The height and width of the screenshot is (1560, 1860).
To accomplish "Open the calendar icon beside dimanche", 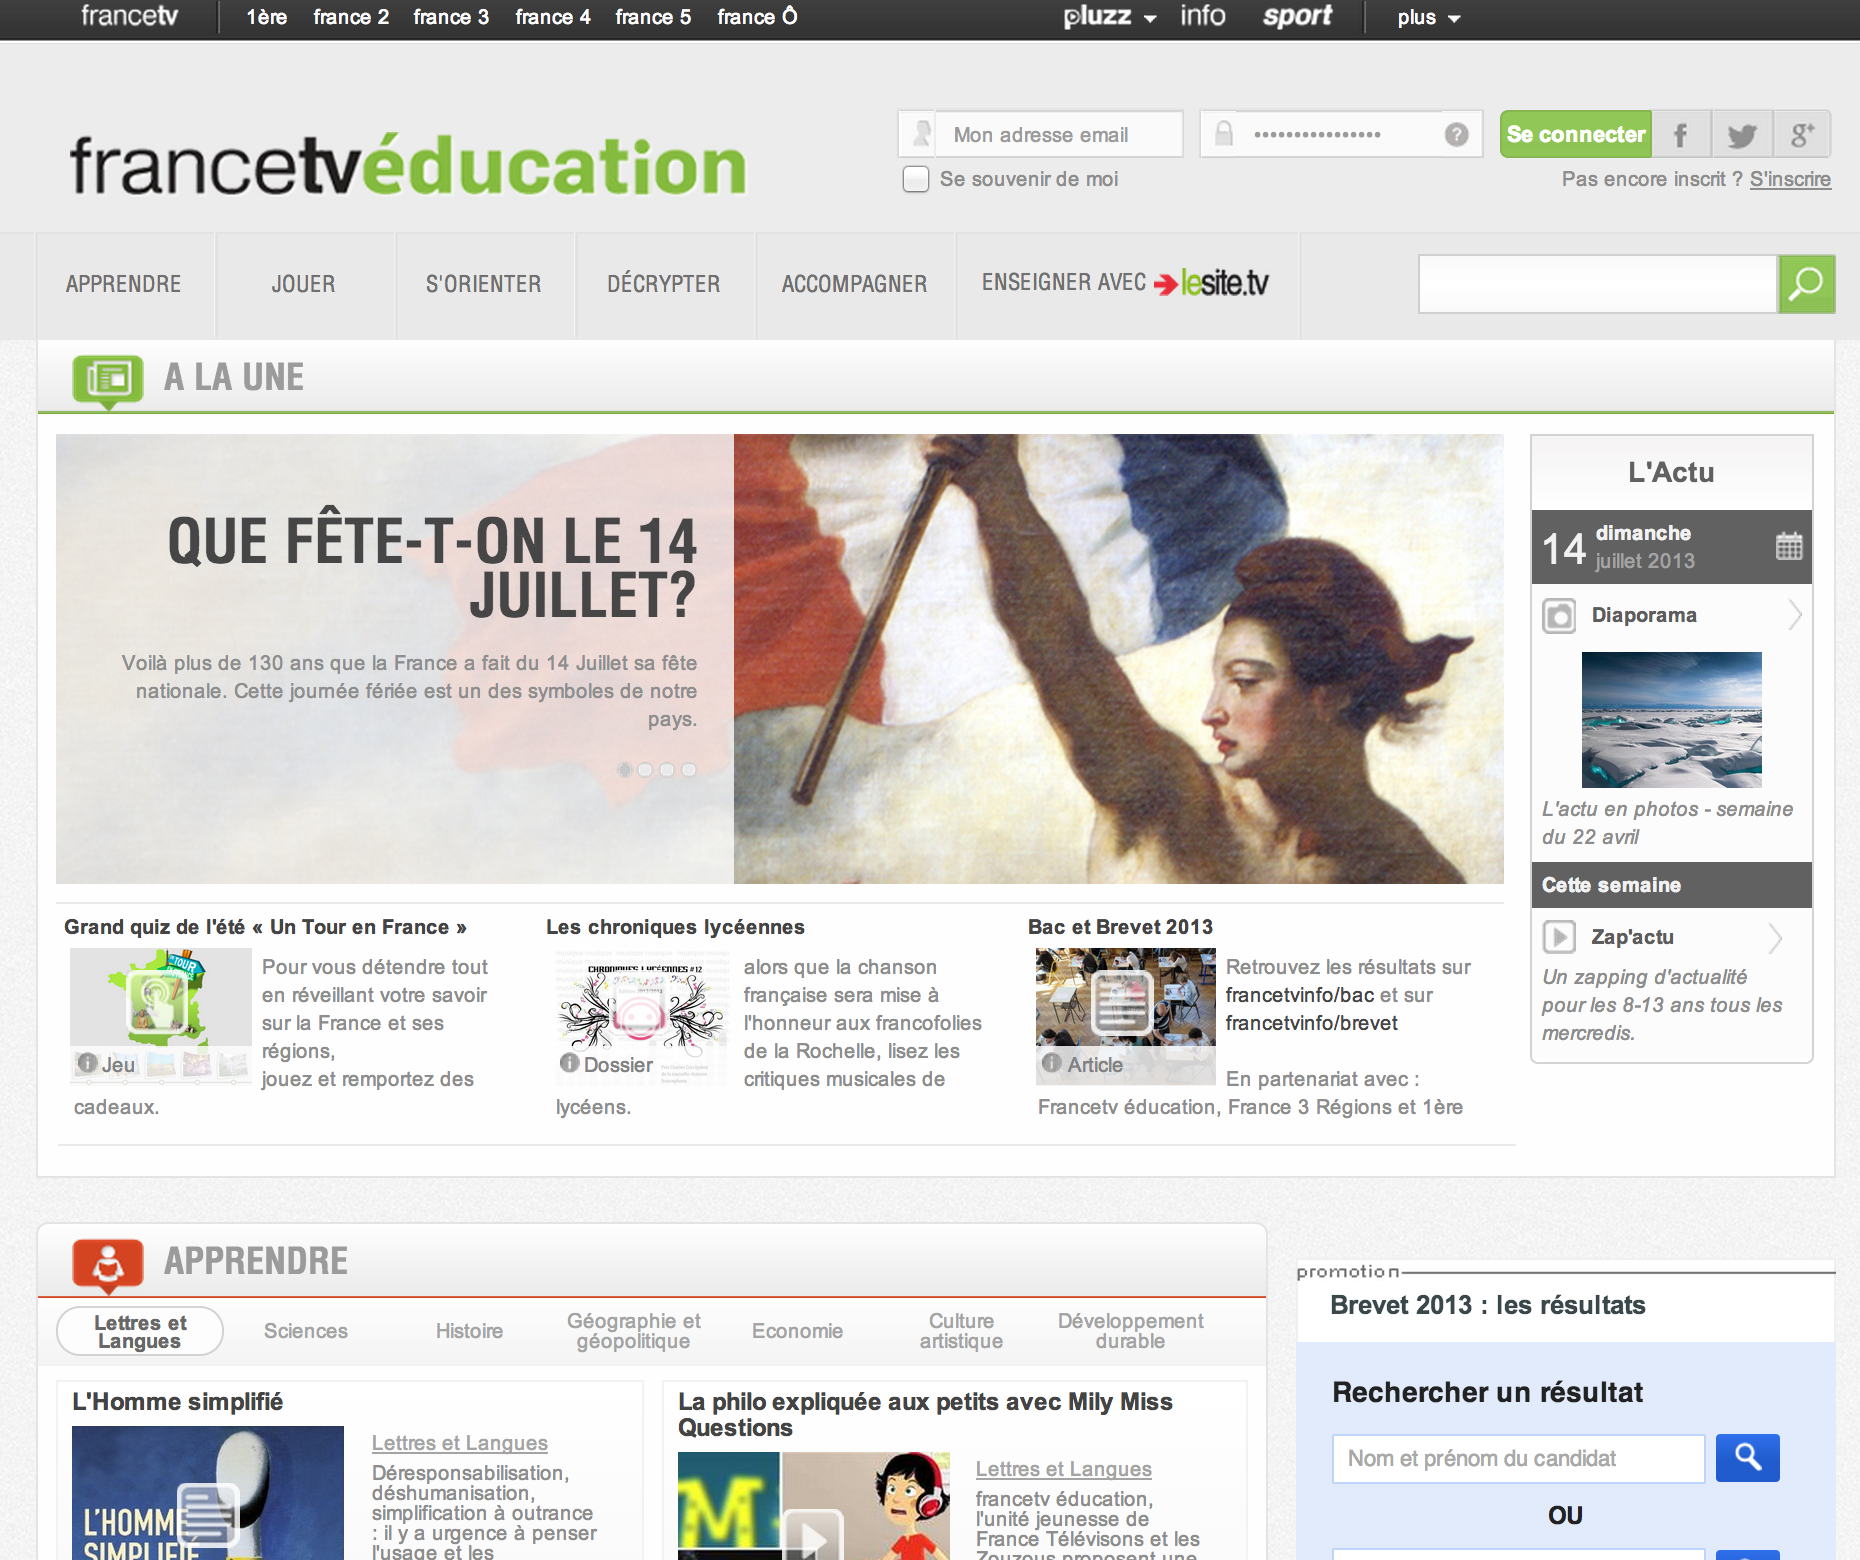I will point(1789,546).
